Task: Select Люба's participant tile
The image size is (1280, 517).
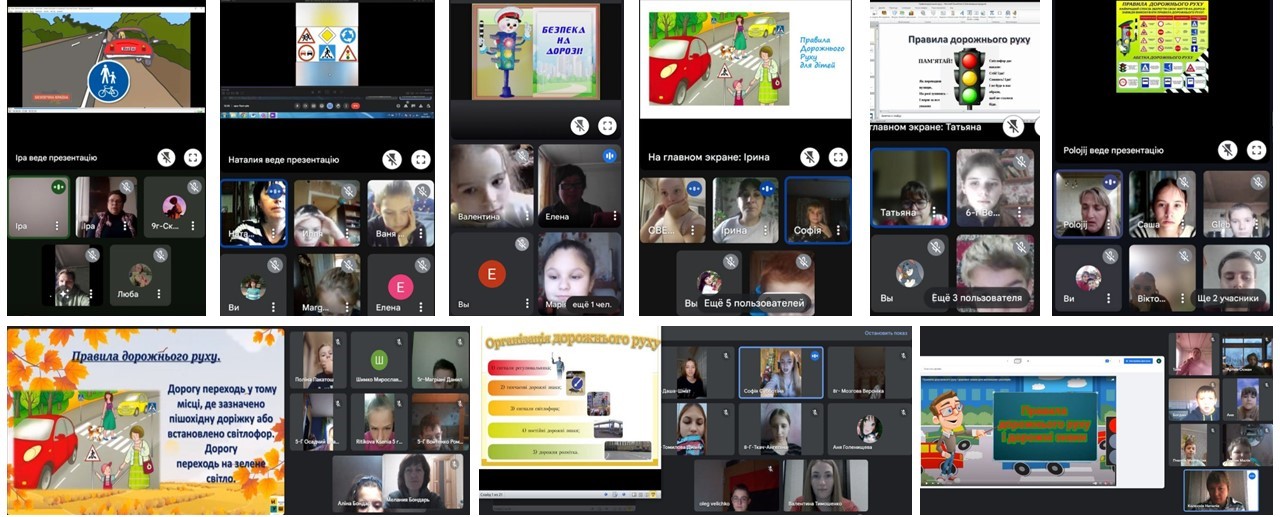Action: pyautogui.click(x=139, y=275)
